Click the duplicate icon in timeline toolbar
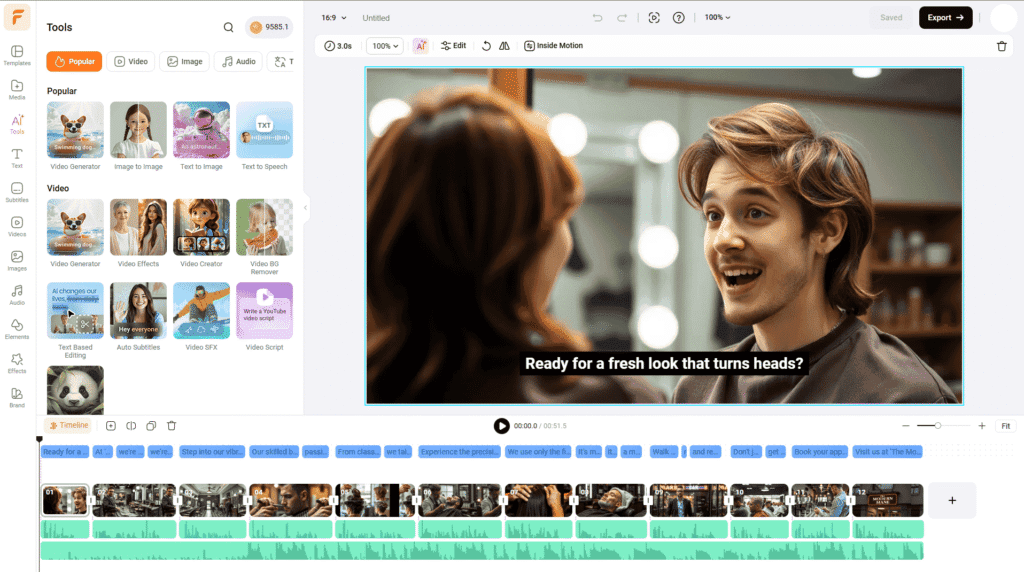 tap(151, 426)
